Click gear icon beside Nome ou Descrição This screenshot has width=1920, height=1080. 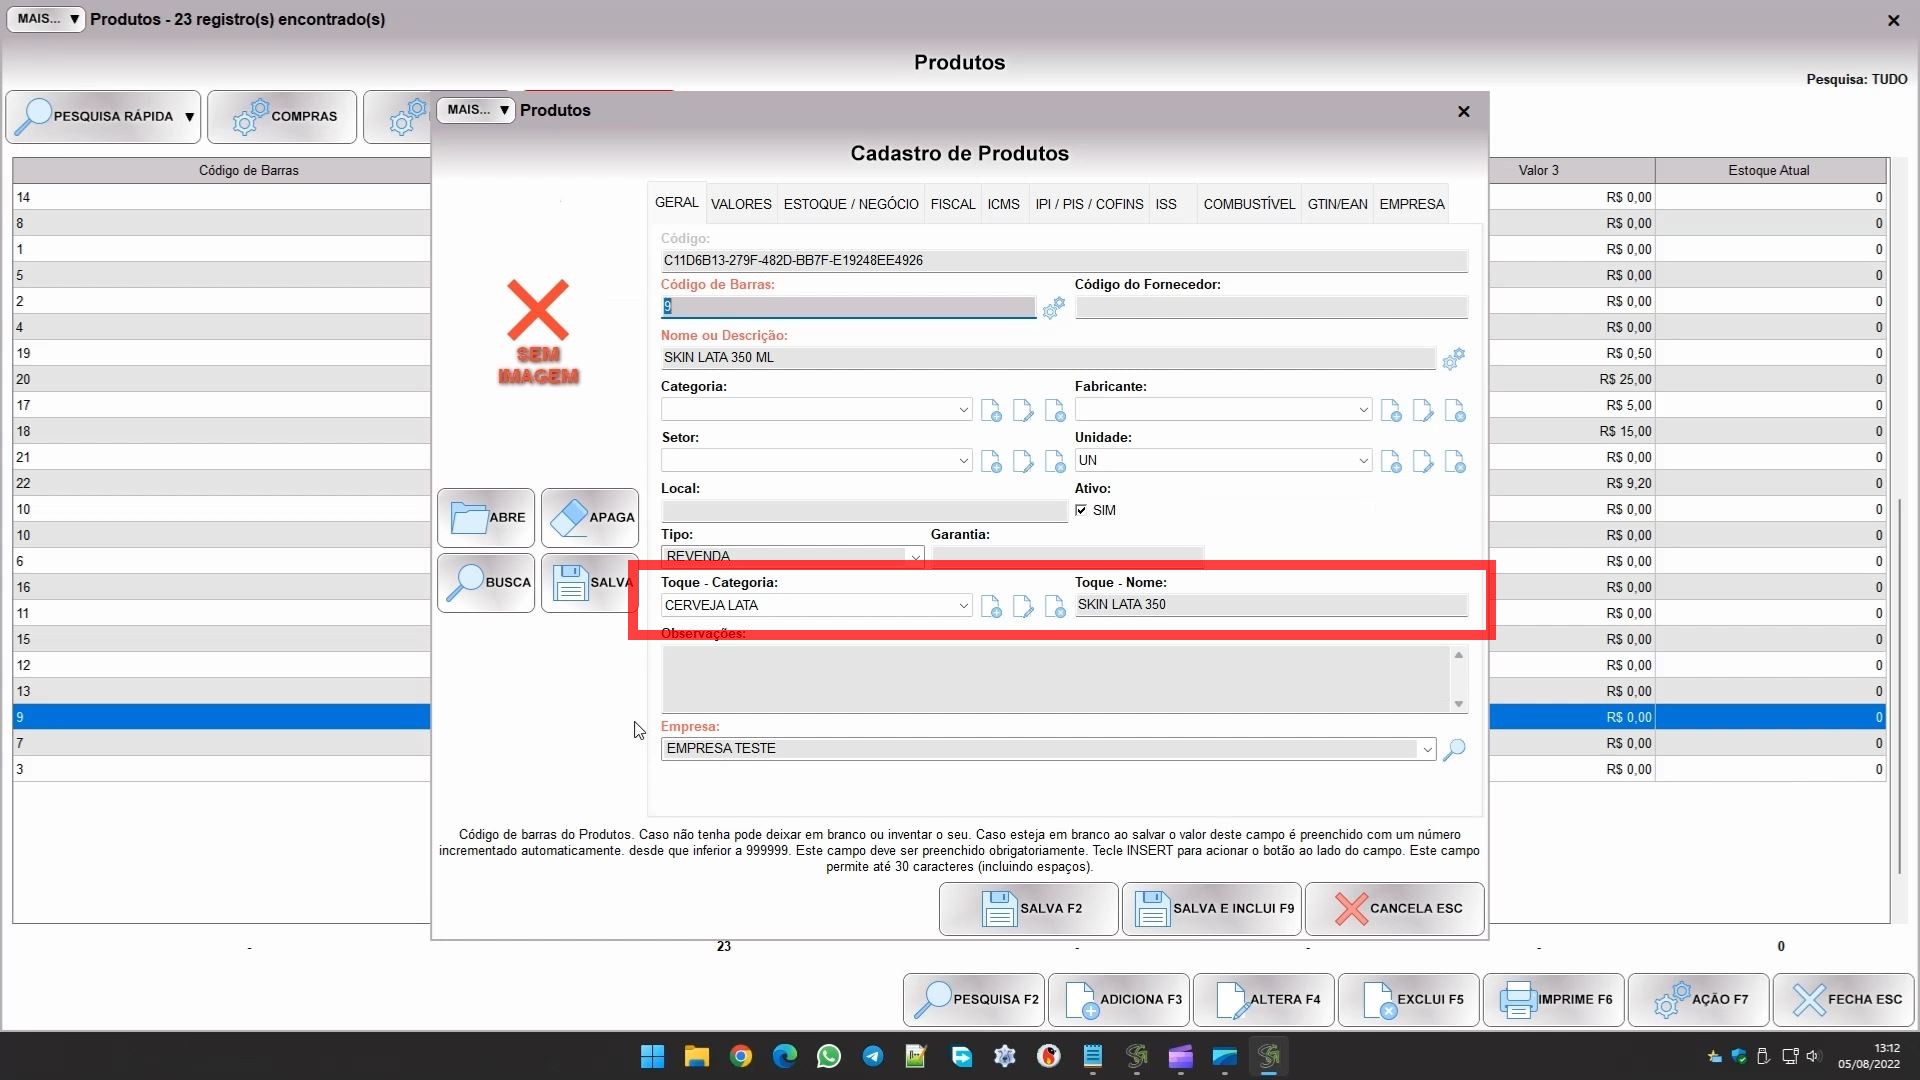1453,358
